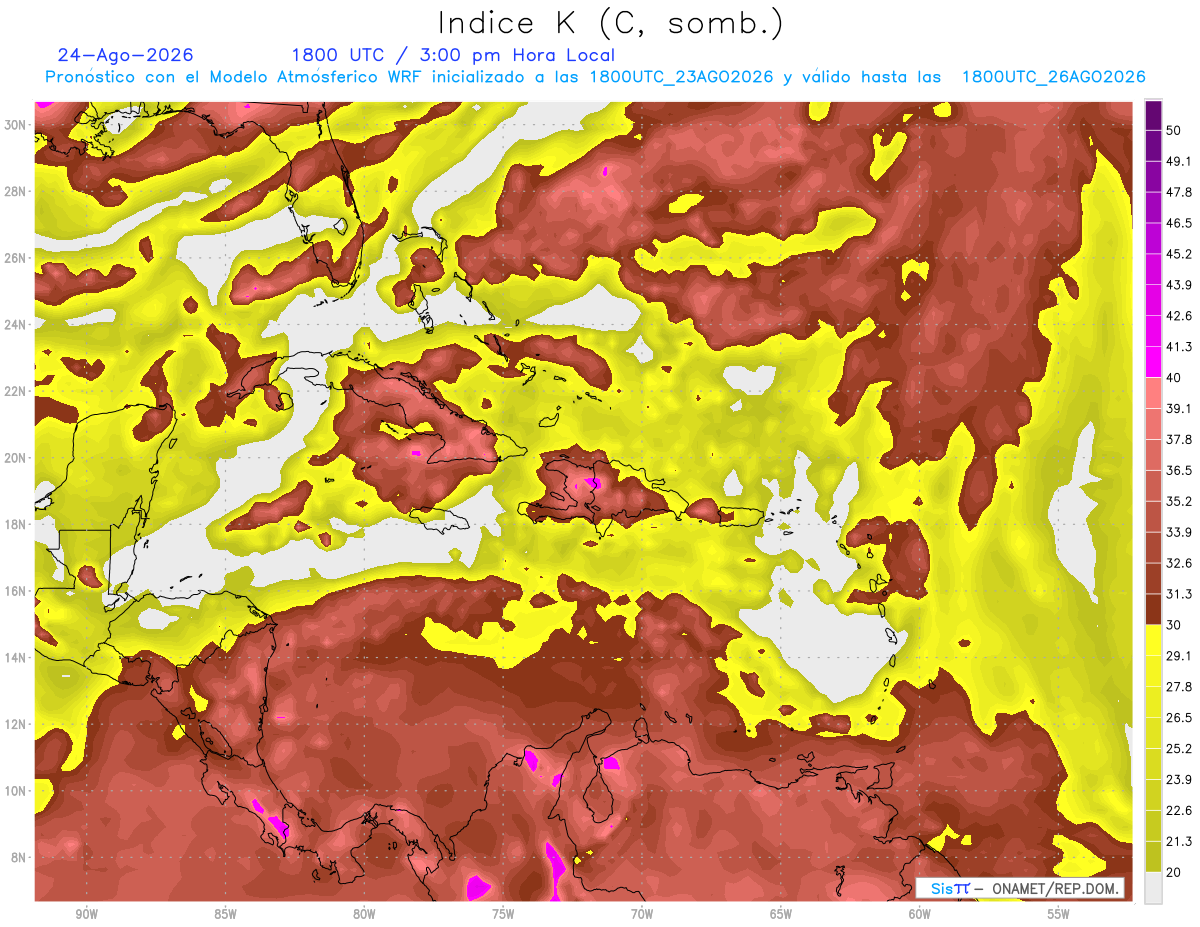Click the time label '1800 UTC / 3:00 pm Hora Local'
Screen dimensions: 1200x927
pyautogui.click(x=453, y=55)
